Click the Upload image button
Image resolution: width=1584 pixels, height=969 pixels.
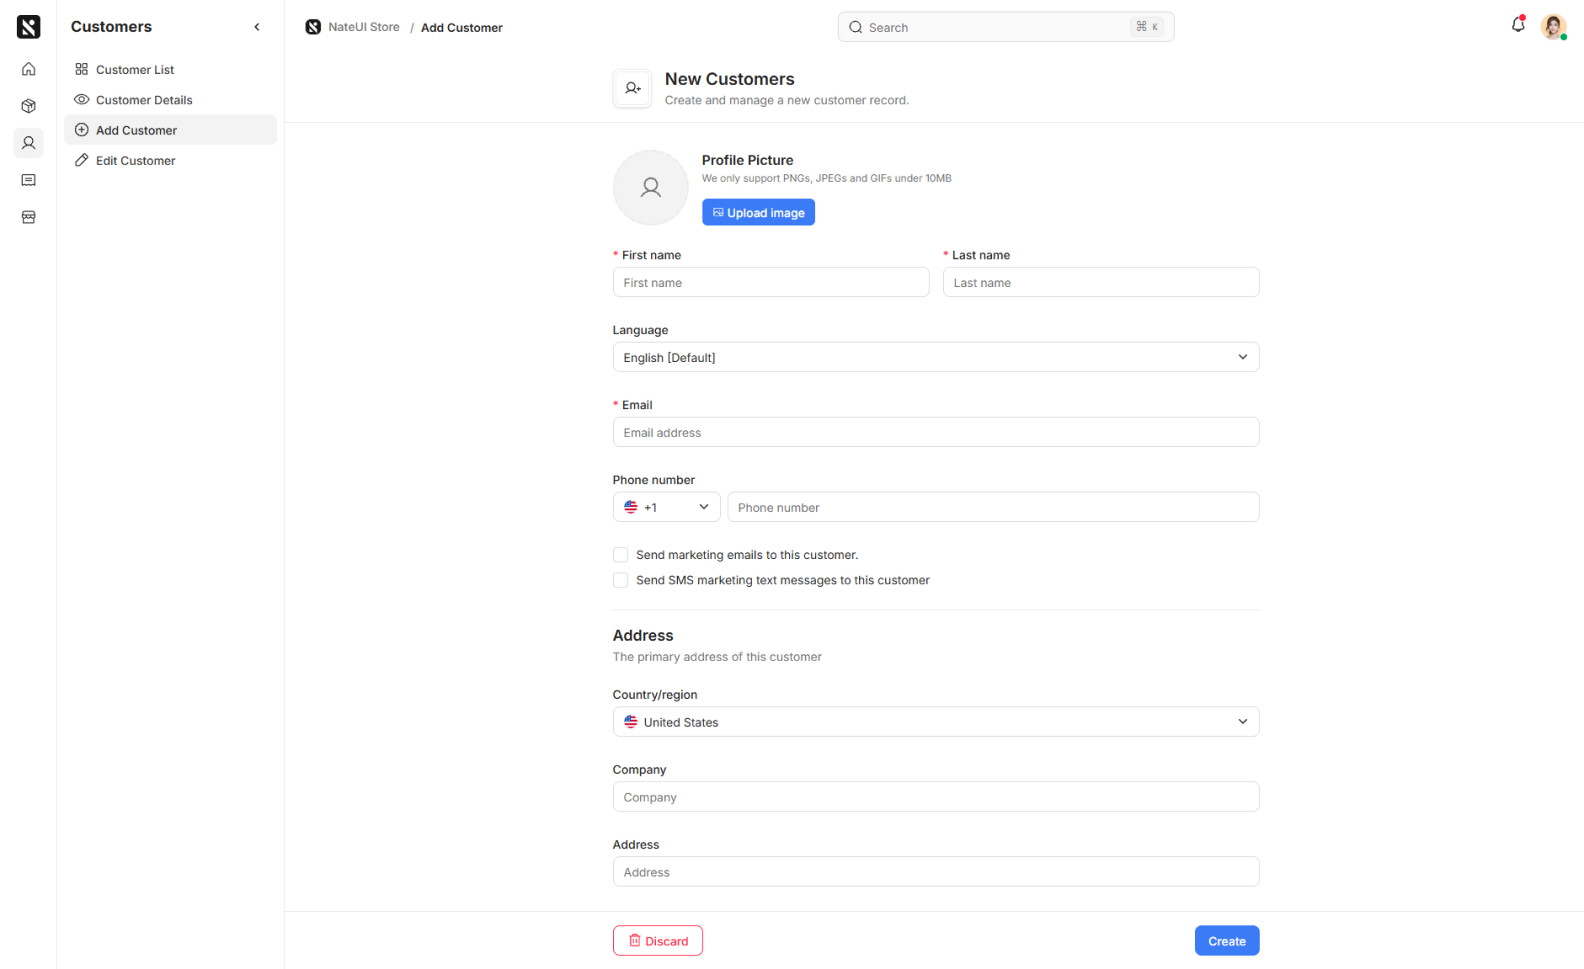tap(758, 212)
